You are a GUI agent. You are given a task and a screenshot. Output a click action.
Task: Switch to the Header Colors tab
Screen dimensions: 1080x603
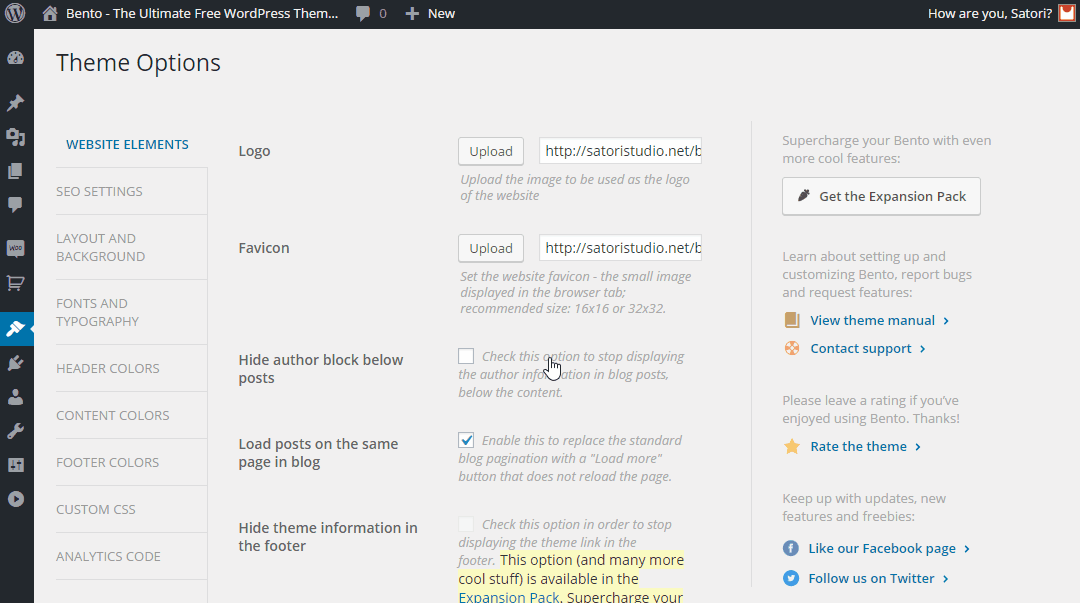(x=107, y=368)
